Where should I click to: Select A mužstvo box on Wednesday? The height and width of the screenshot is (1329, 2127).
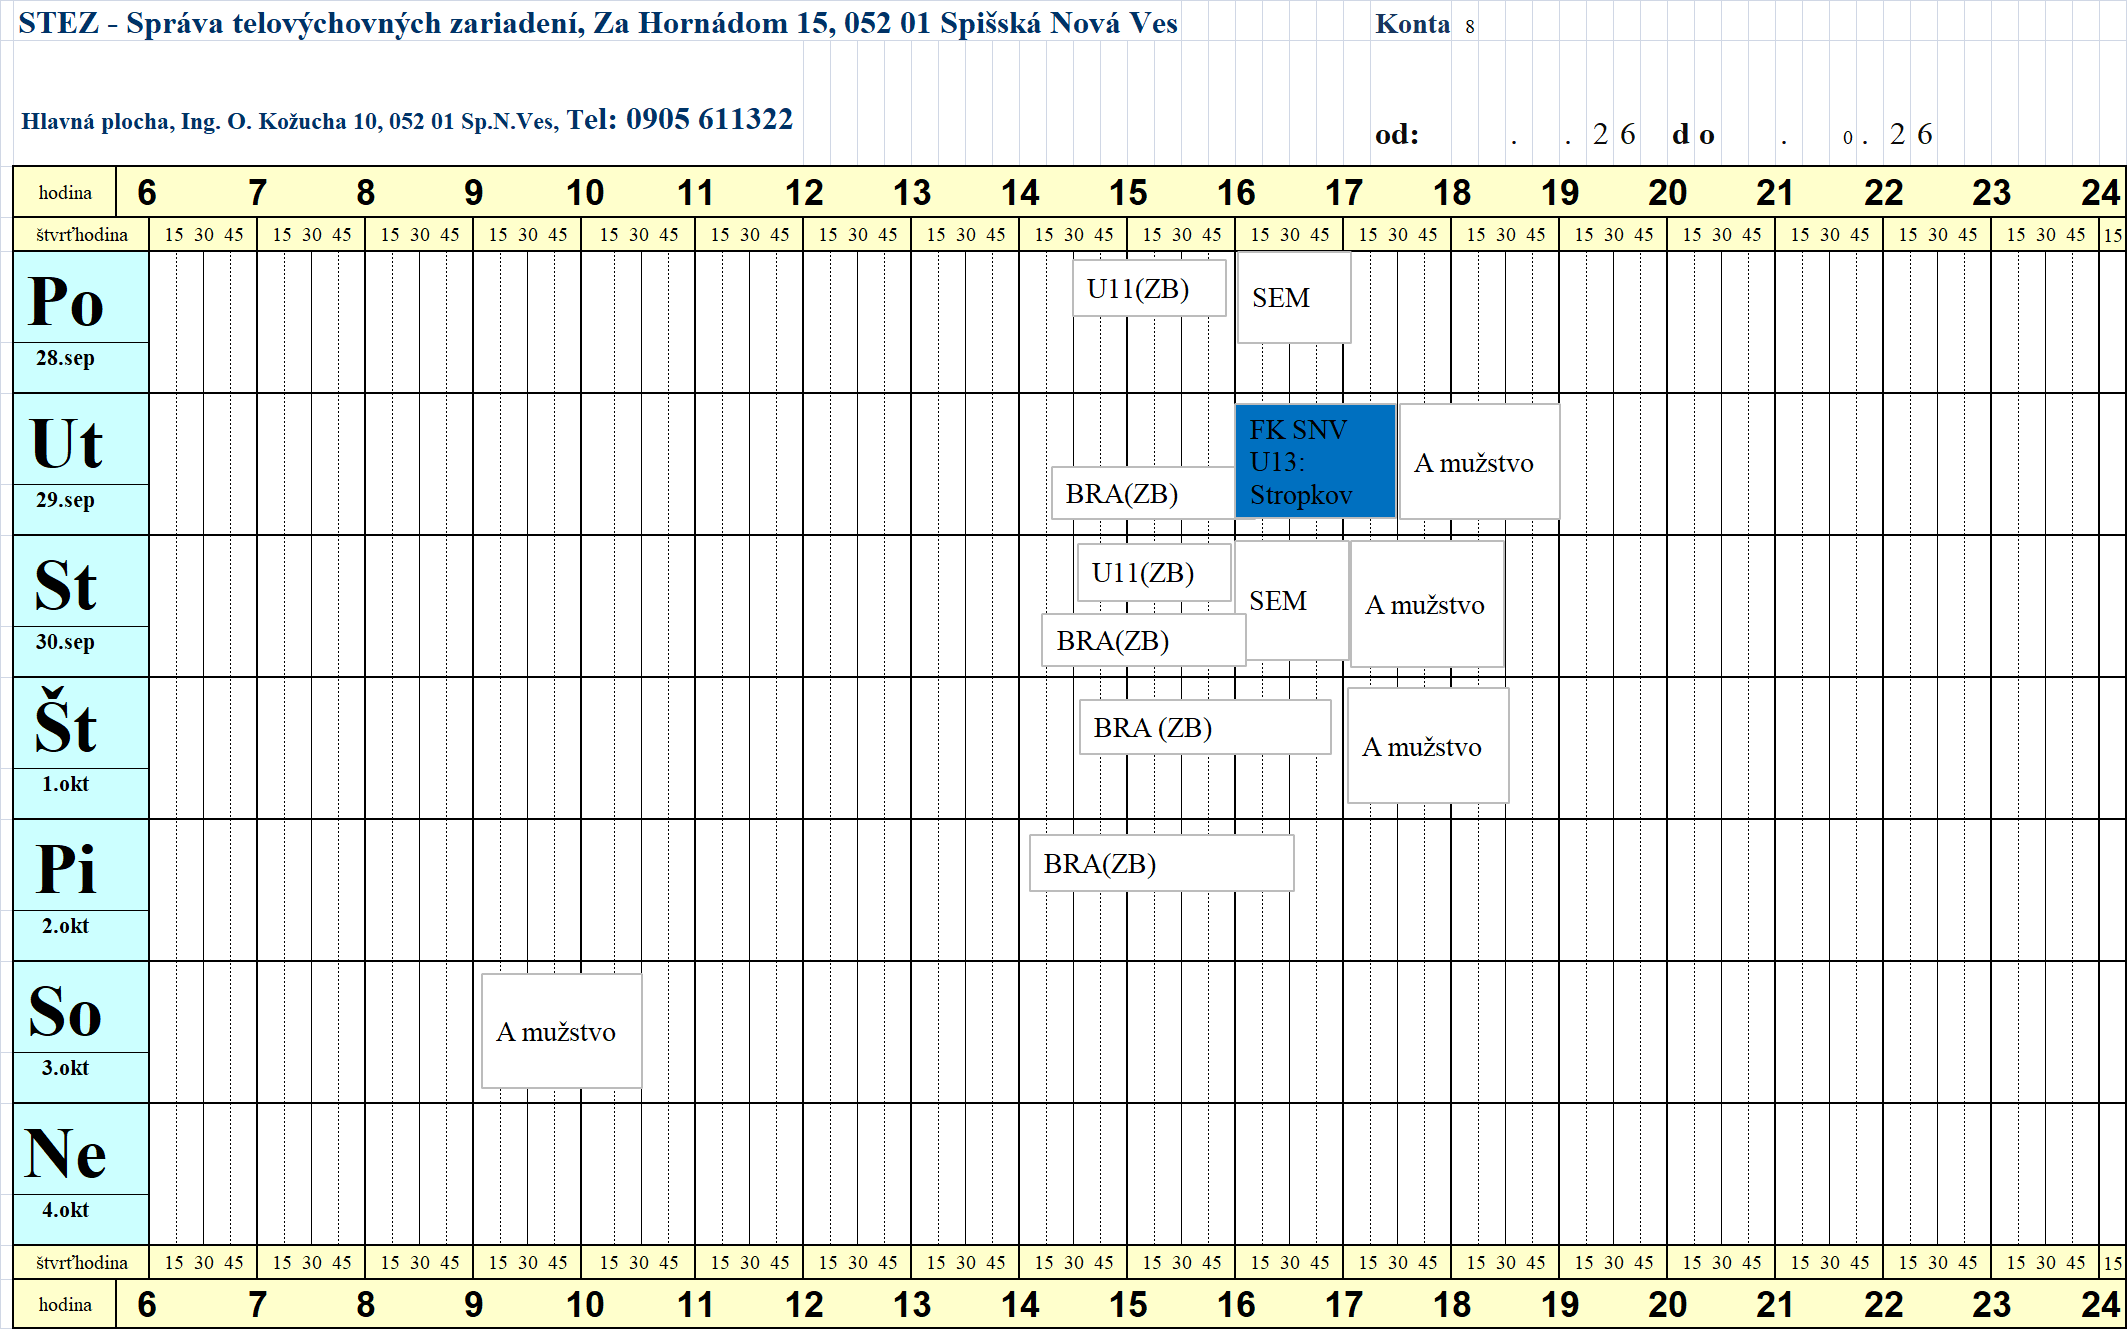click(1427, 604)
